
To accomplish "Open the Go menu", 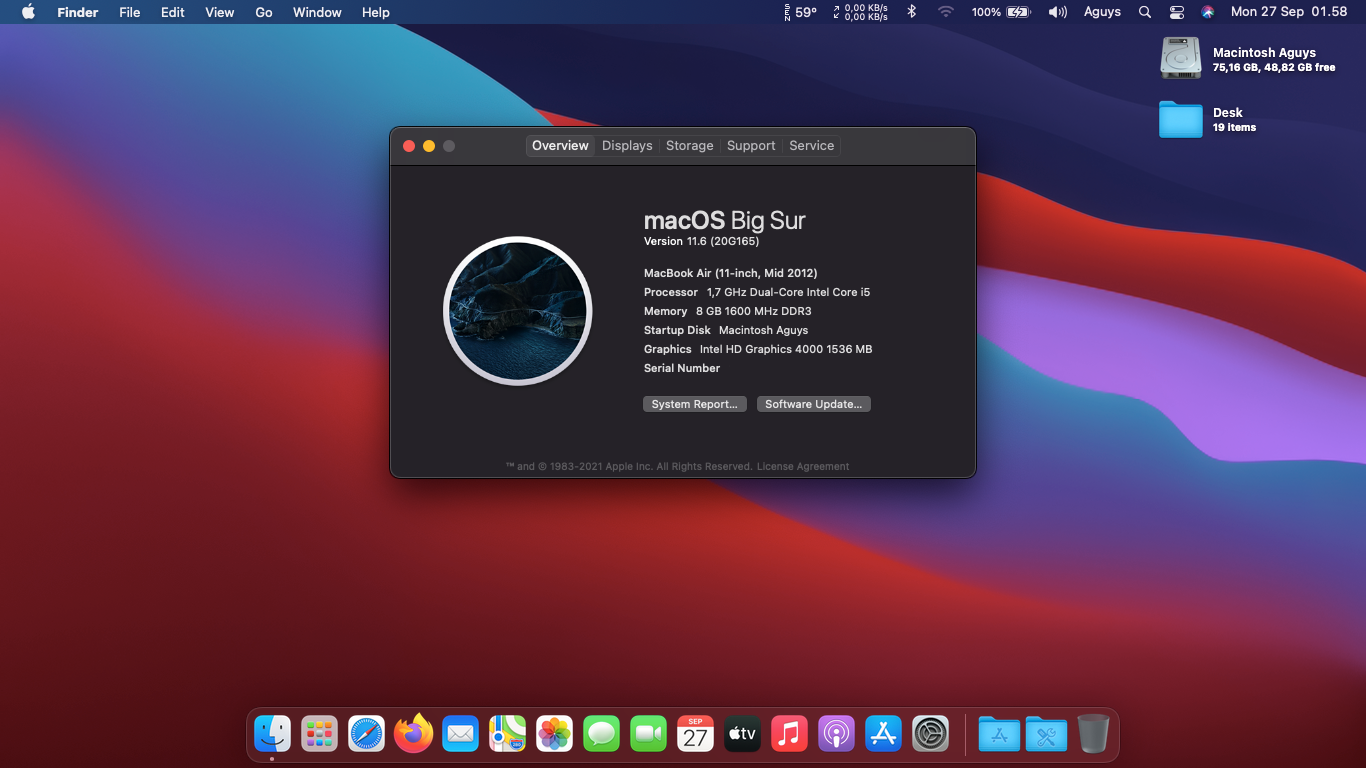I will pyautogui.click(x=264, y=12).
